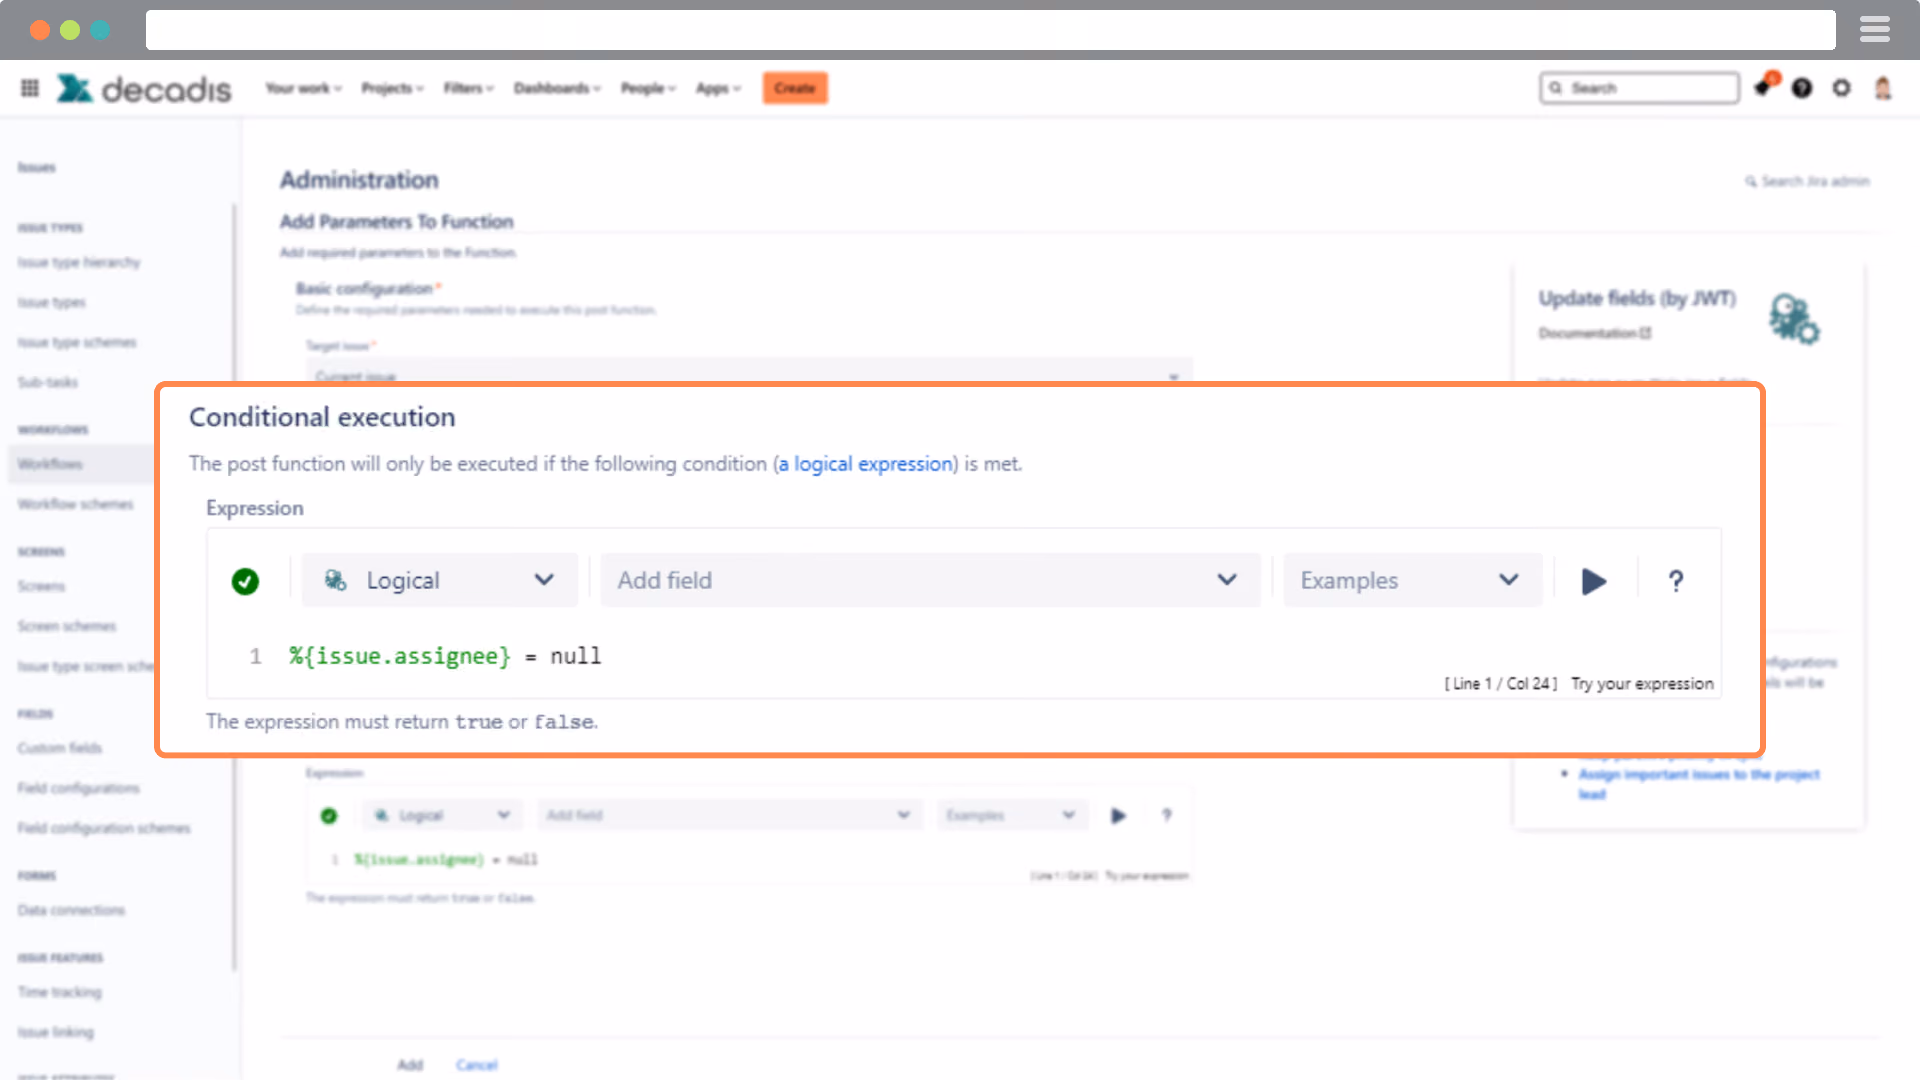This screenshot has height=1080, width=1920.
Task: Open Time tracking in sidebar
Action: (x=60, y=992)
